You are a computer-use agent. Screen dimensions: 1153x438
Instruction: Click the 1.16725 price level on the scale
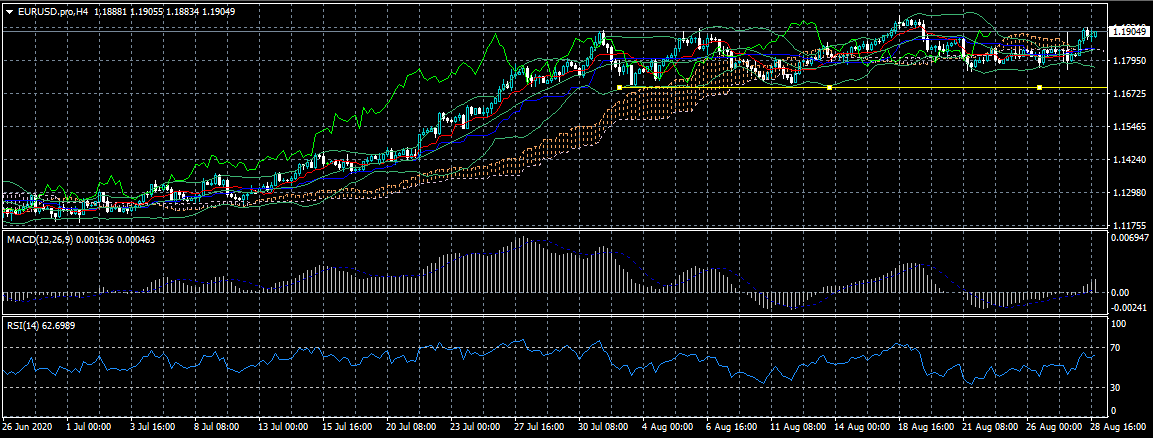(x=1128, y=94)
